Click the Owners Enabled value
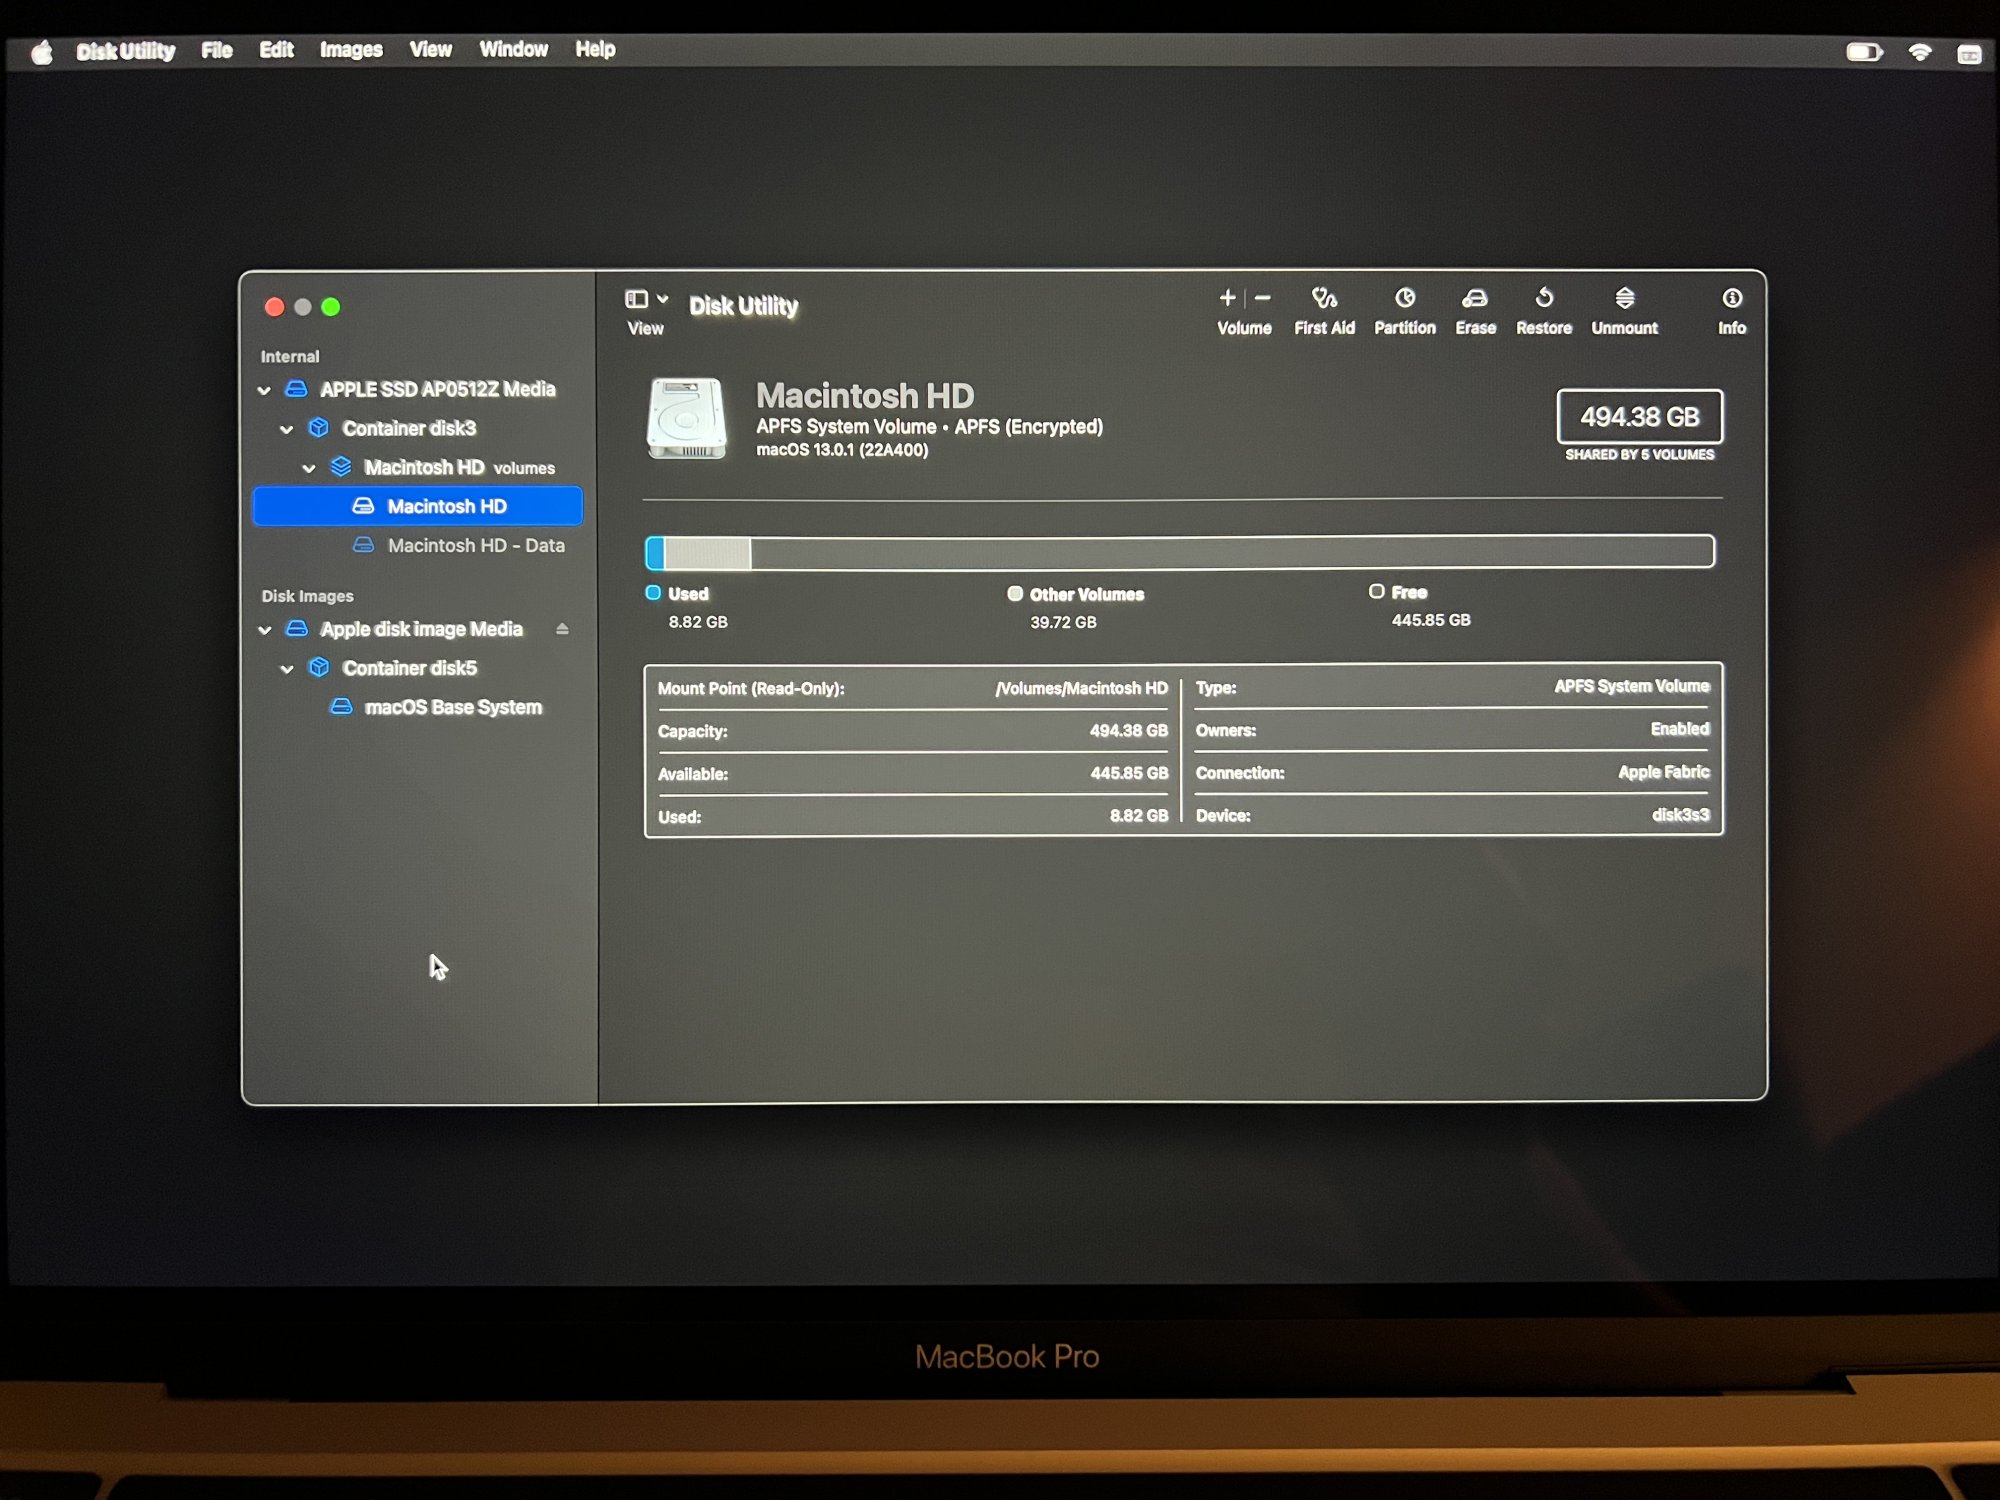This screenshot has height=1500, width=2000. click(x=1680, y=729)
